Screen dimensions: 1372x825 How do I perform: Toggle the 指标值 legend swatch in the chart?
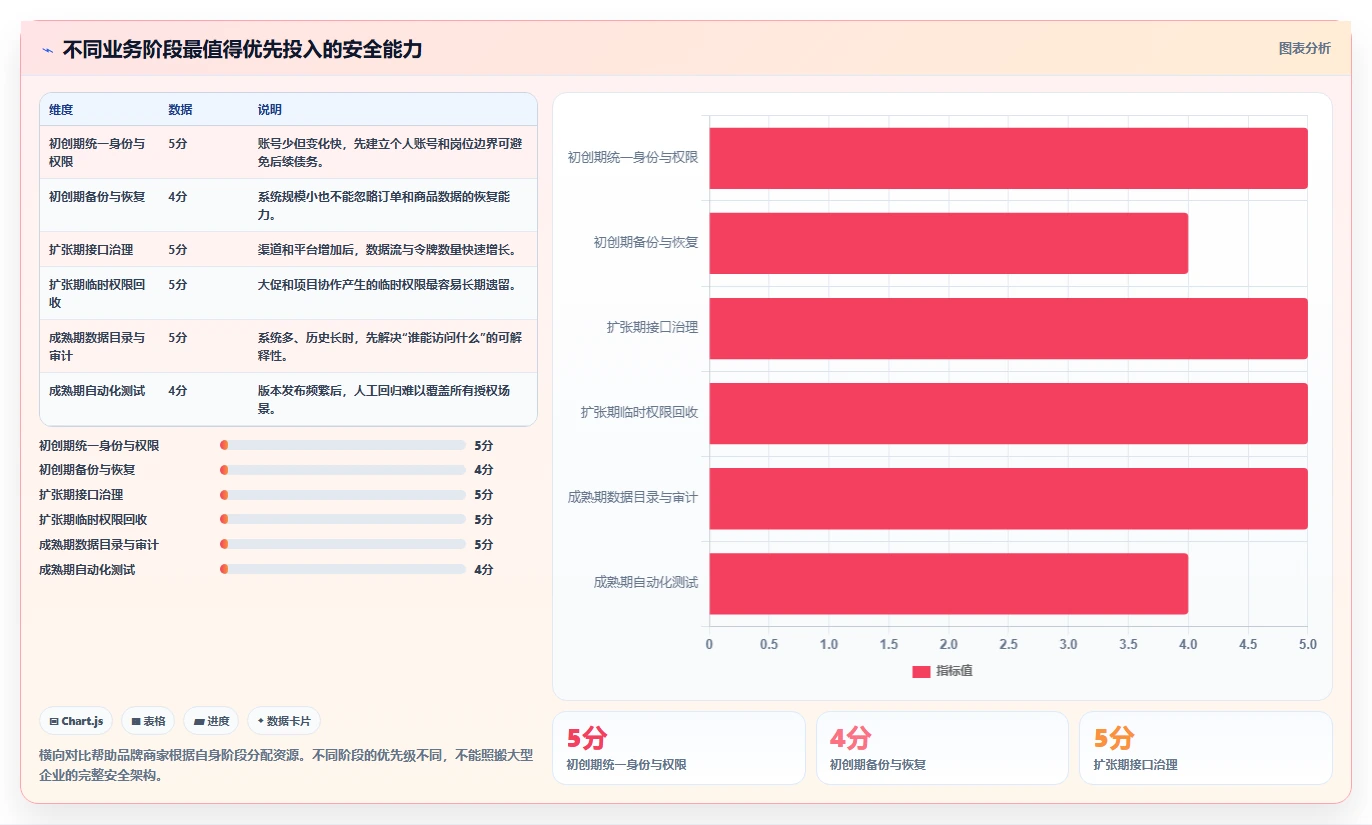(921, 671)
